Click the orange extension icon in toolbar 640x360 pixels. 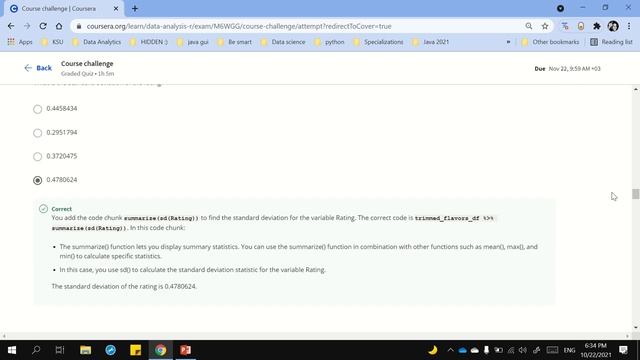(x=581, y=26)
